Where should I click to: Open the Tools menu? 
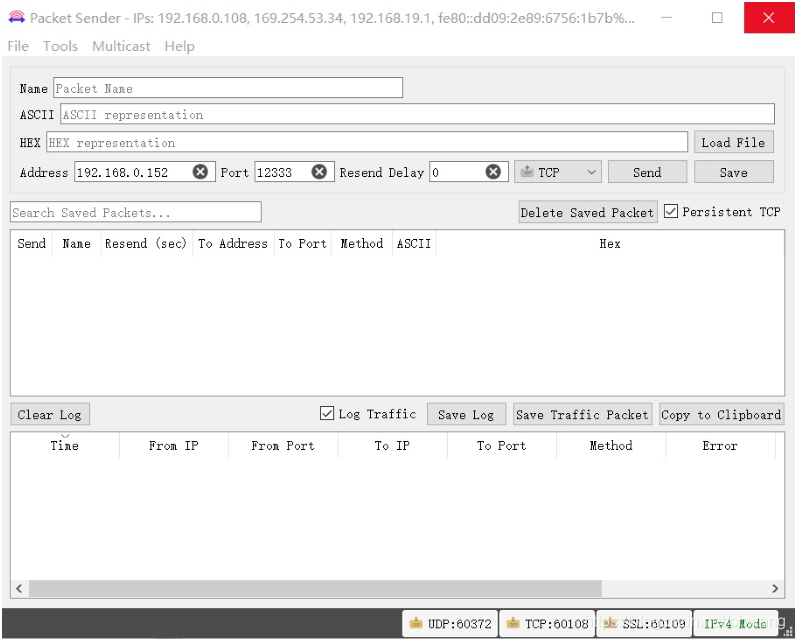pyautogui.click(x=60, y=46)
